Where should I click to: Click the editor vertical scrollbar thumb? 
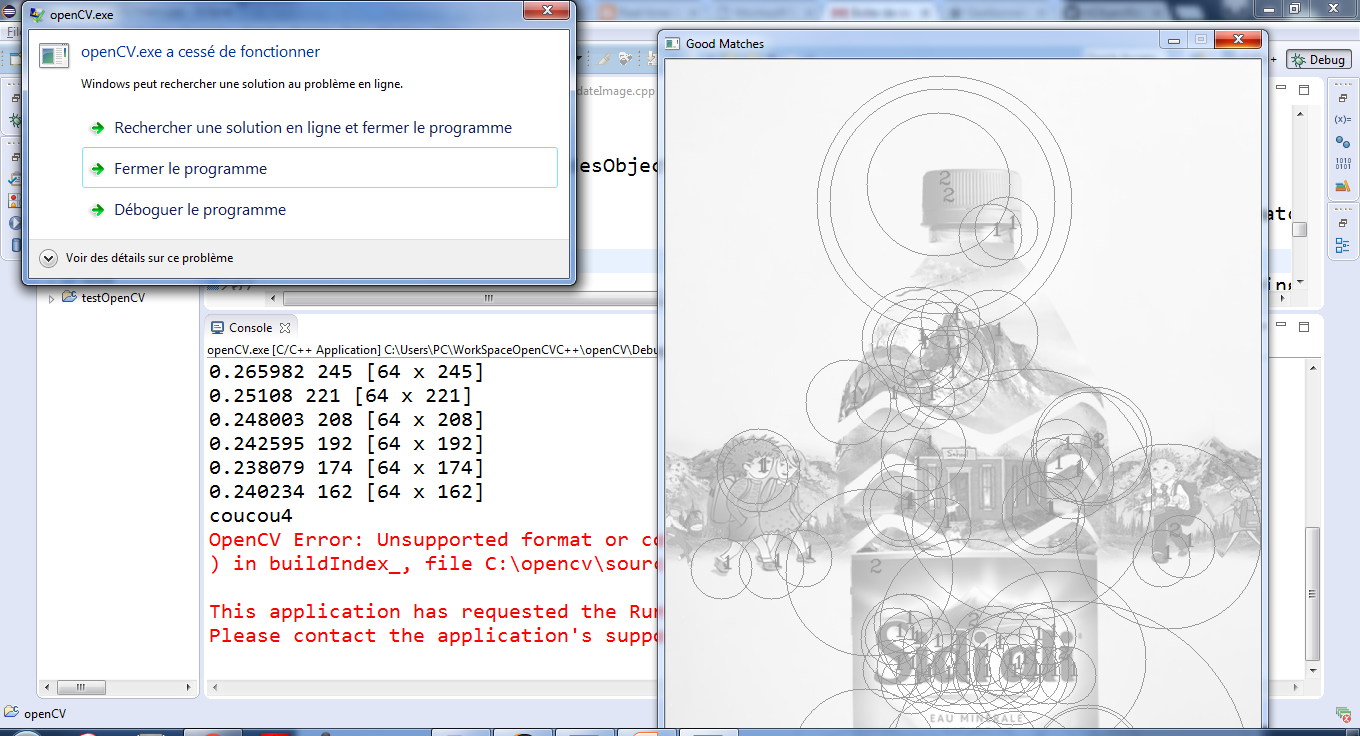1299,229
